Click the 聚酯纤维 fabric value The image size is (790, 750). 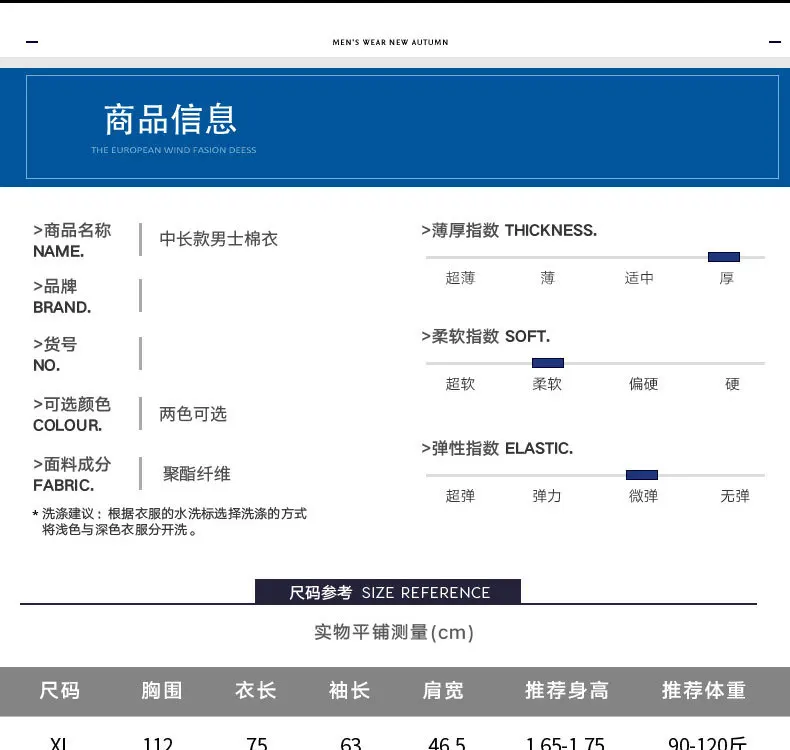tap(196, 473)
